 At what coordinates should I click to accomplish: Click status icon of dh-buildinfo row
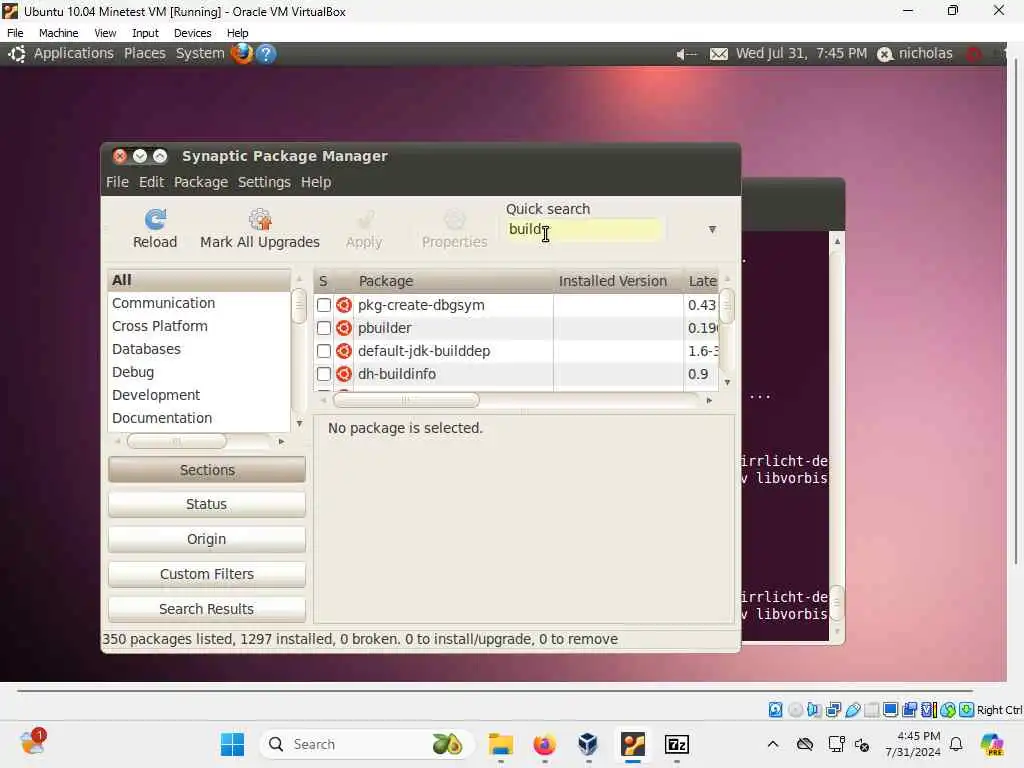point(344,374)
